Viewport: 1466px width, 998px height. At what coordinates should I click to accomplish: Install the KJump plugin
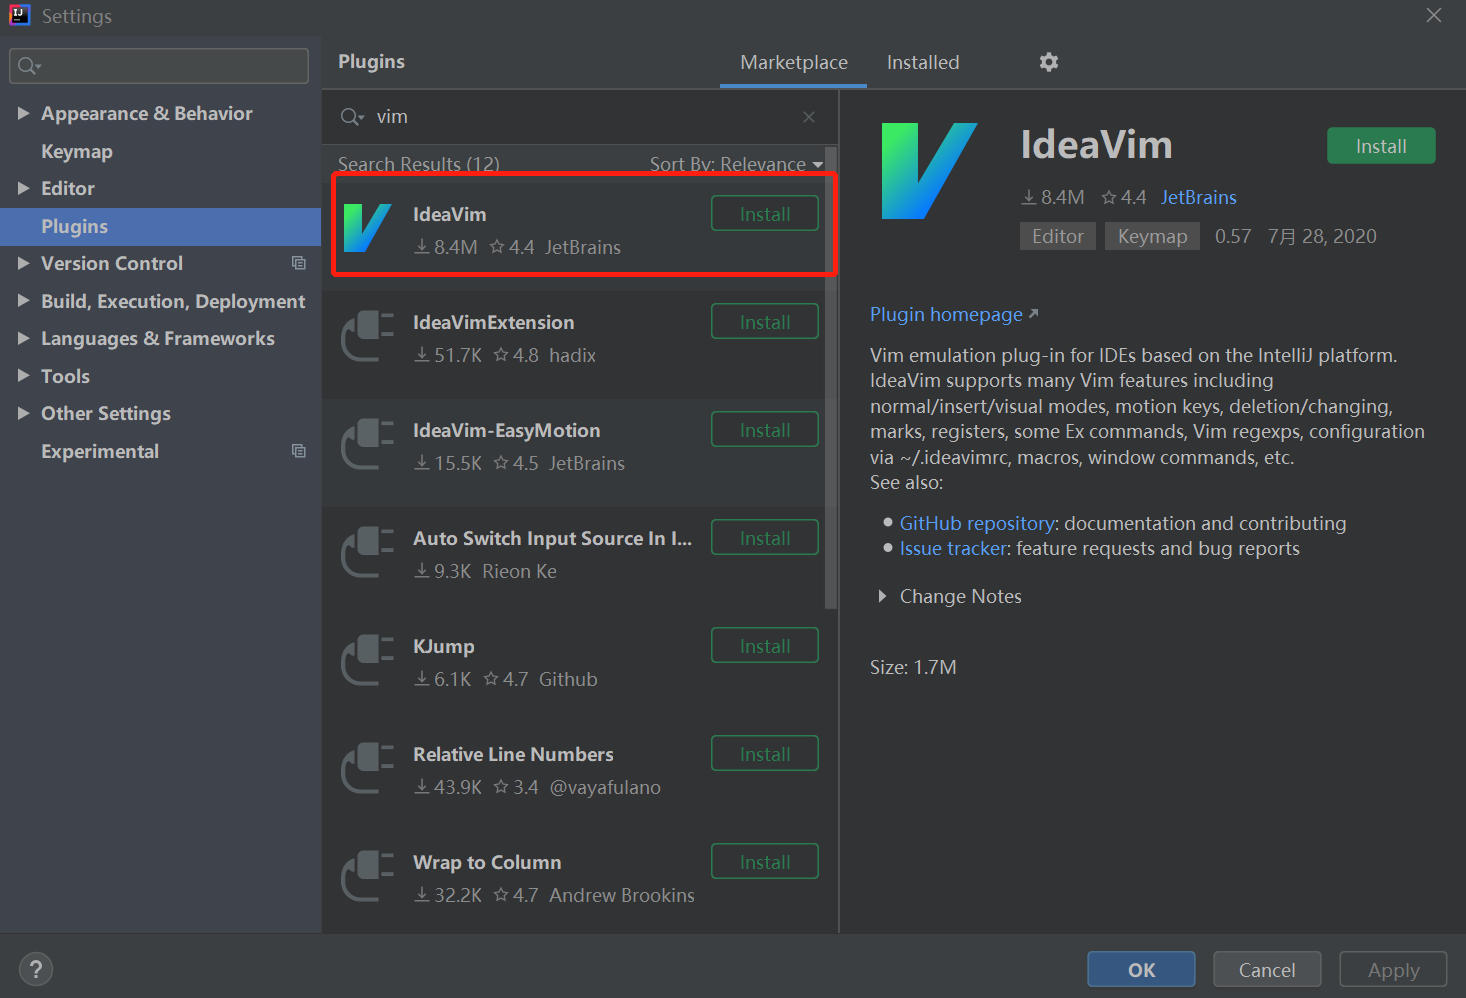point(765,646)
